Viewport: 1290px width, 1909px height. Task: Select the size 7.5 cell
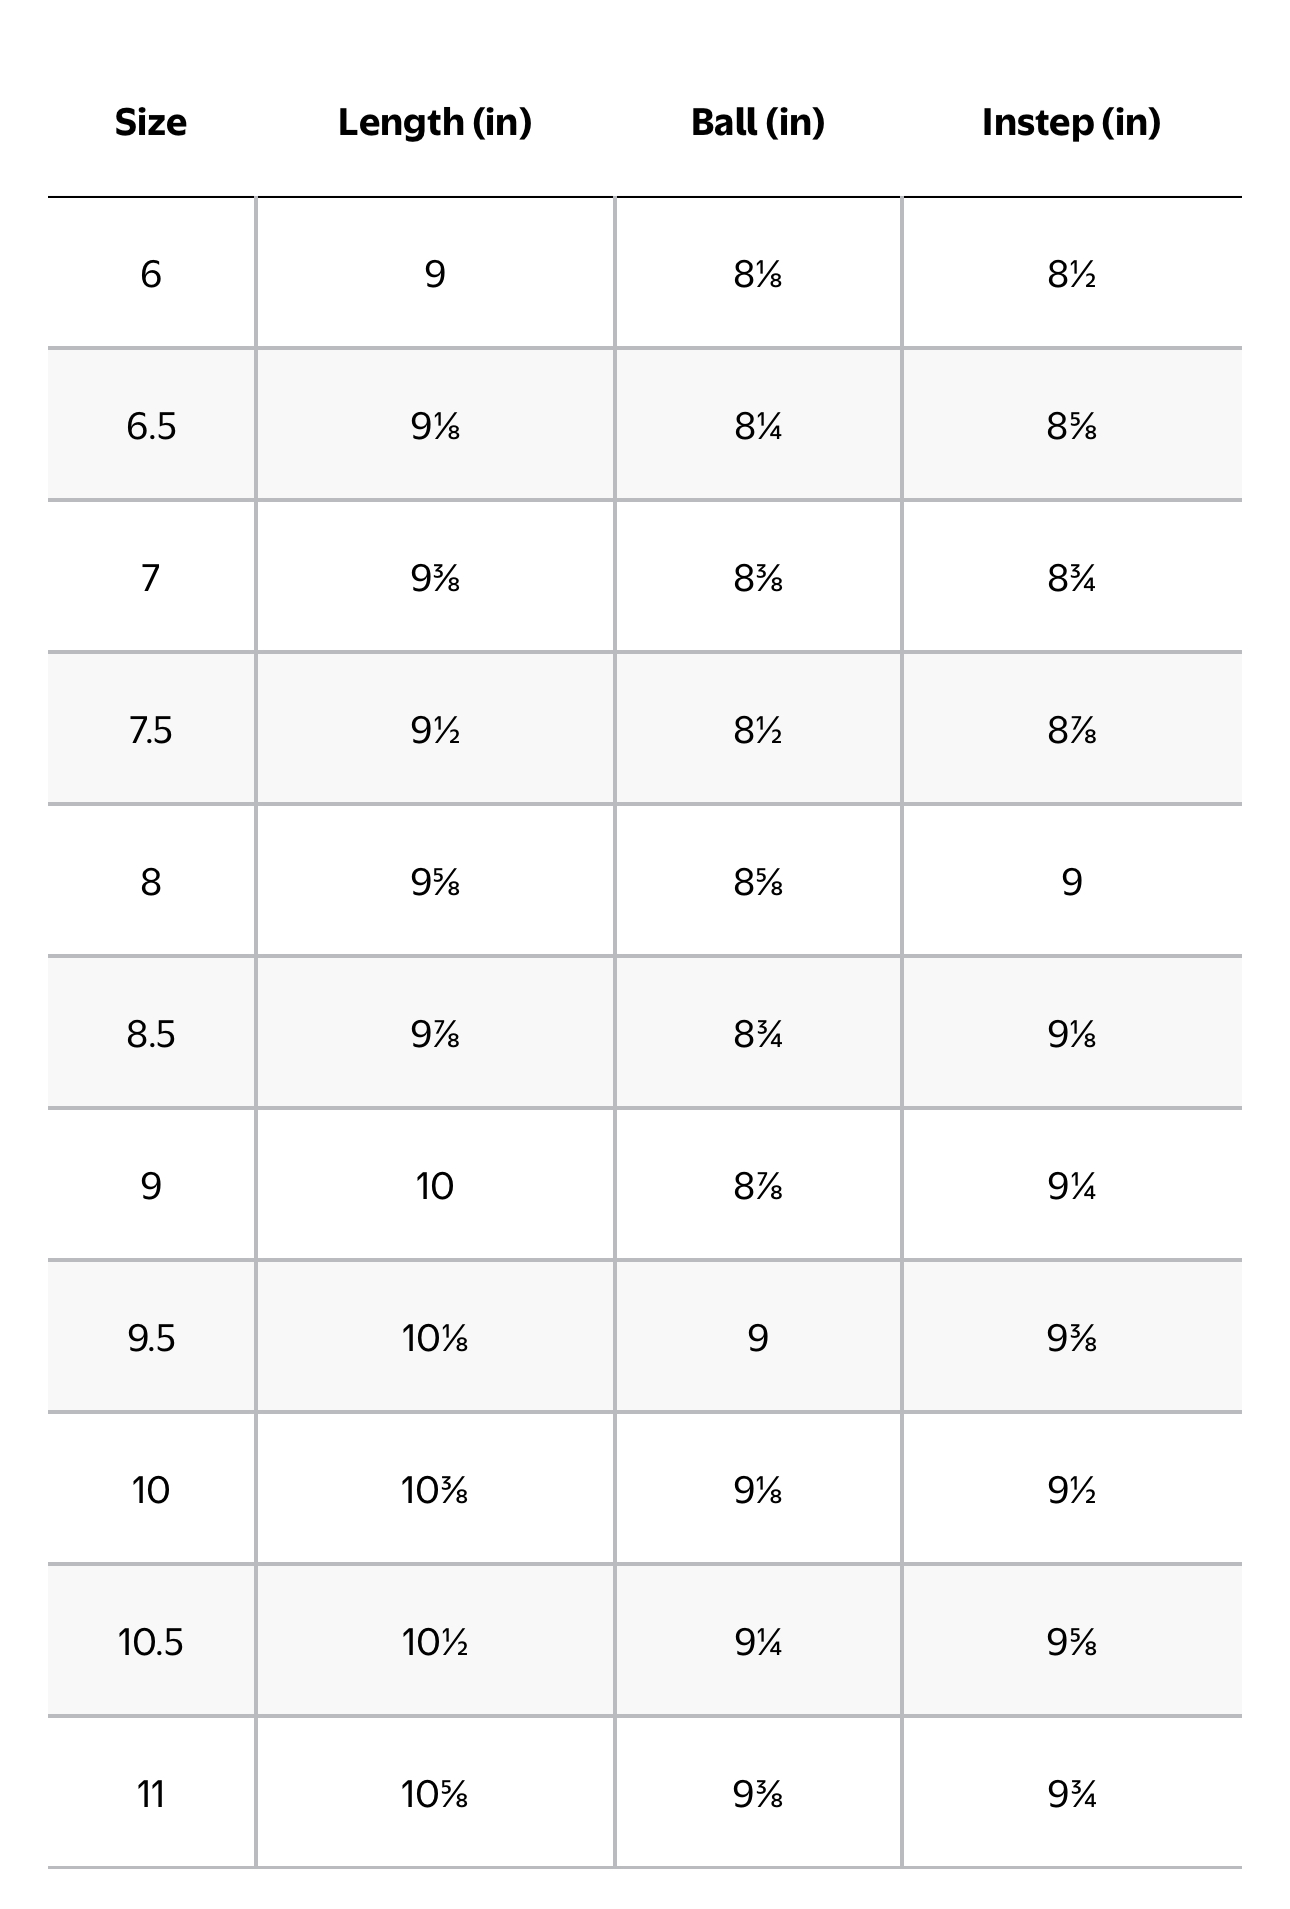coord(151,730)
